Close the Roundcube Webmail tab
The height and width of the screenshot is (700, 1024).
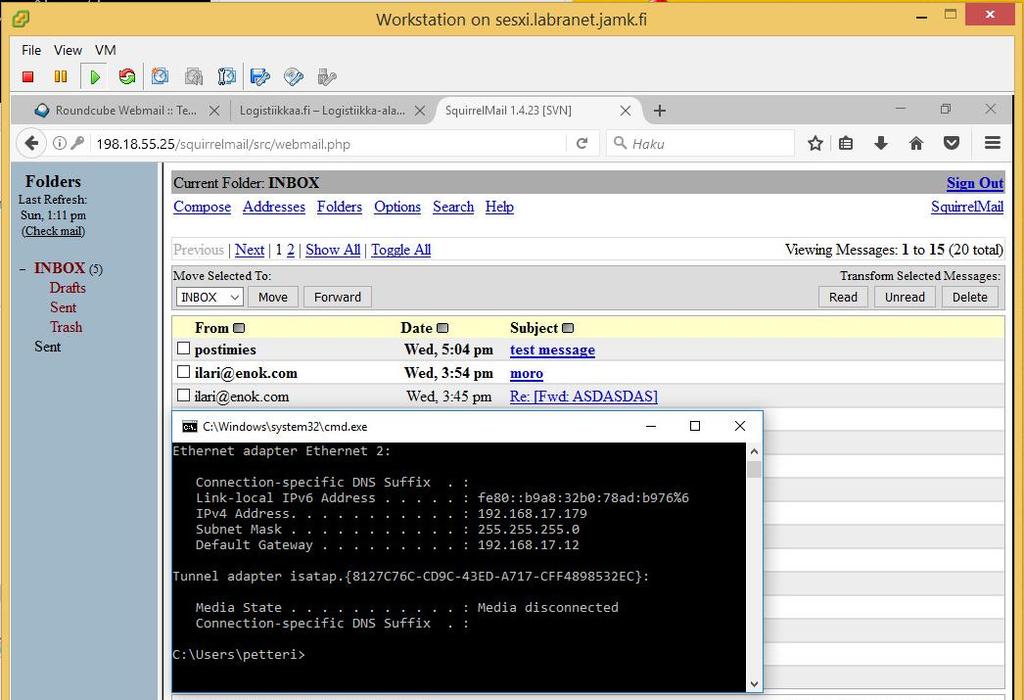pyautogui.click(x=214, y=111)
